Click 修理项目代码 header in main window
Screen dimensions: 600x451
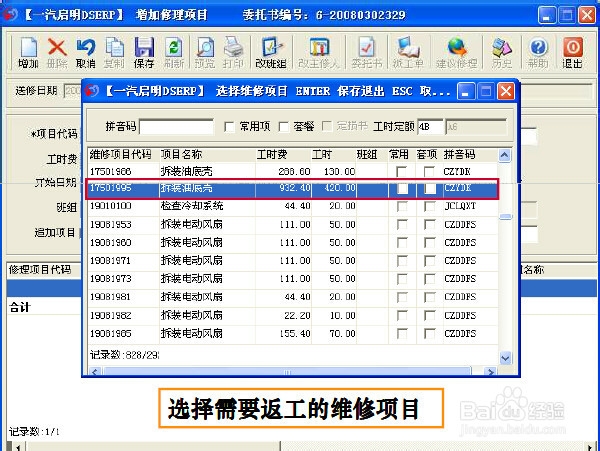tap(40, 270)
